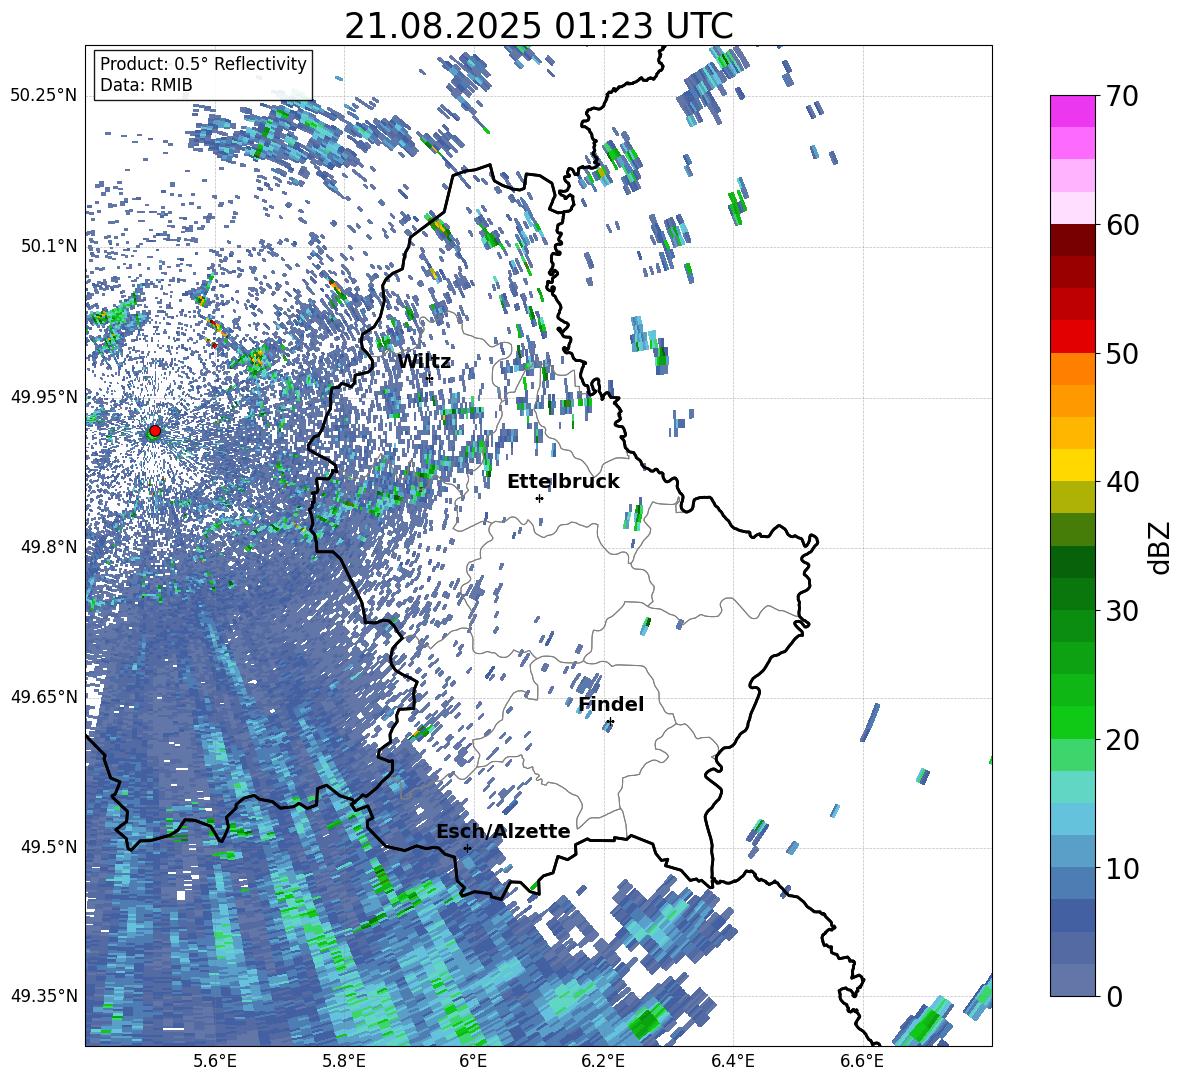1184x1081 pixels.
Task: Click the longitude label 6.4°E
Action: [732, 1061]
